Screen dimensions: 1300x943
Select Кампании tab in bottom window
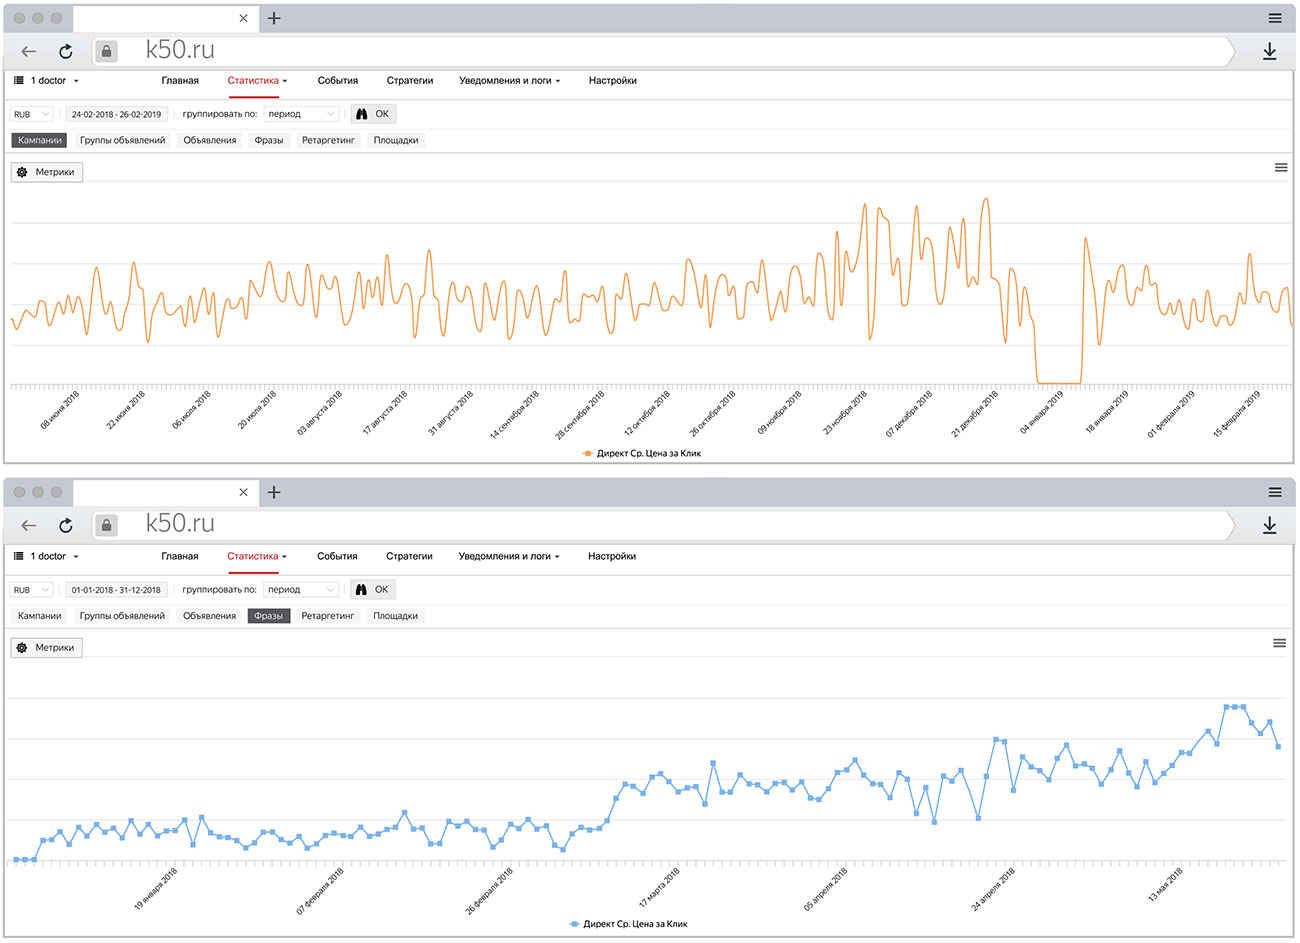point(40,616)
